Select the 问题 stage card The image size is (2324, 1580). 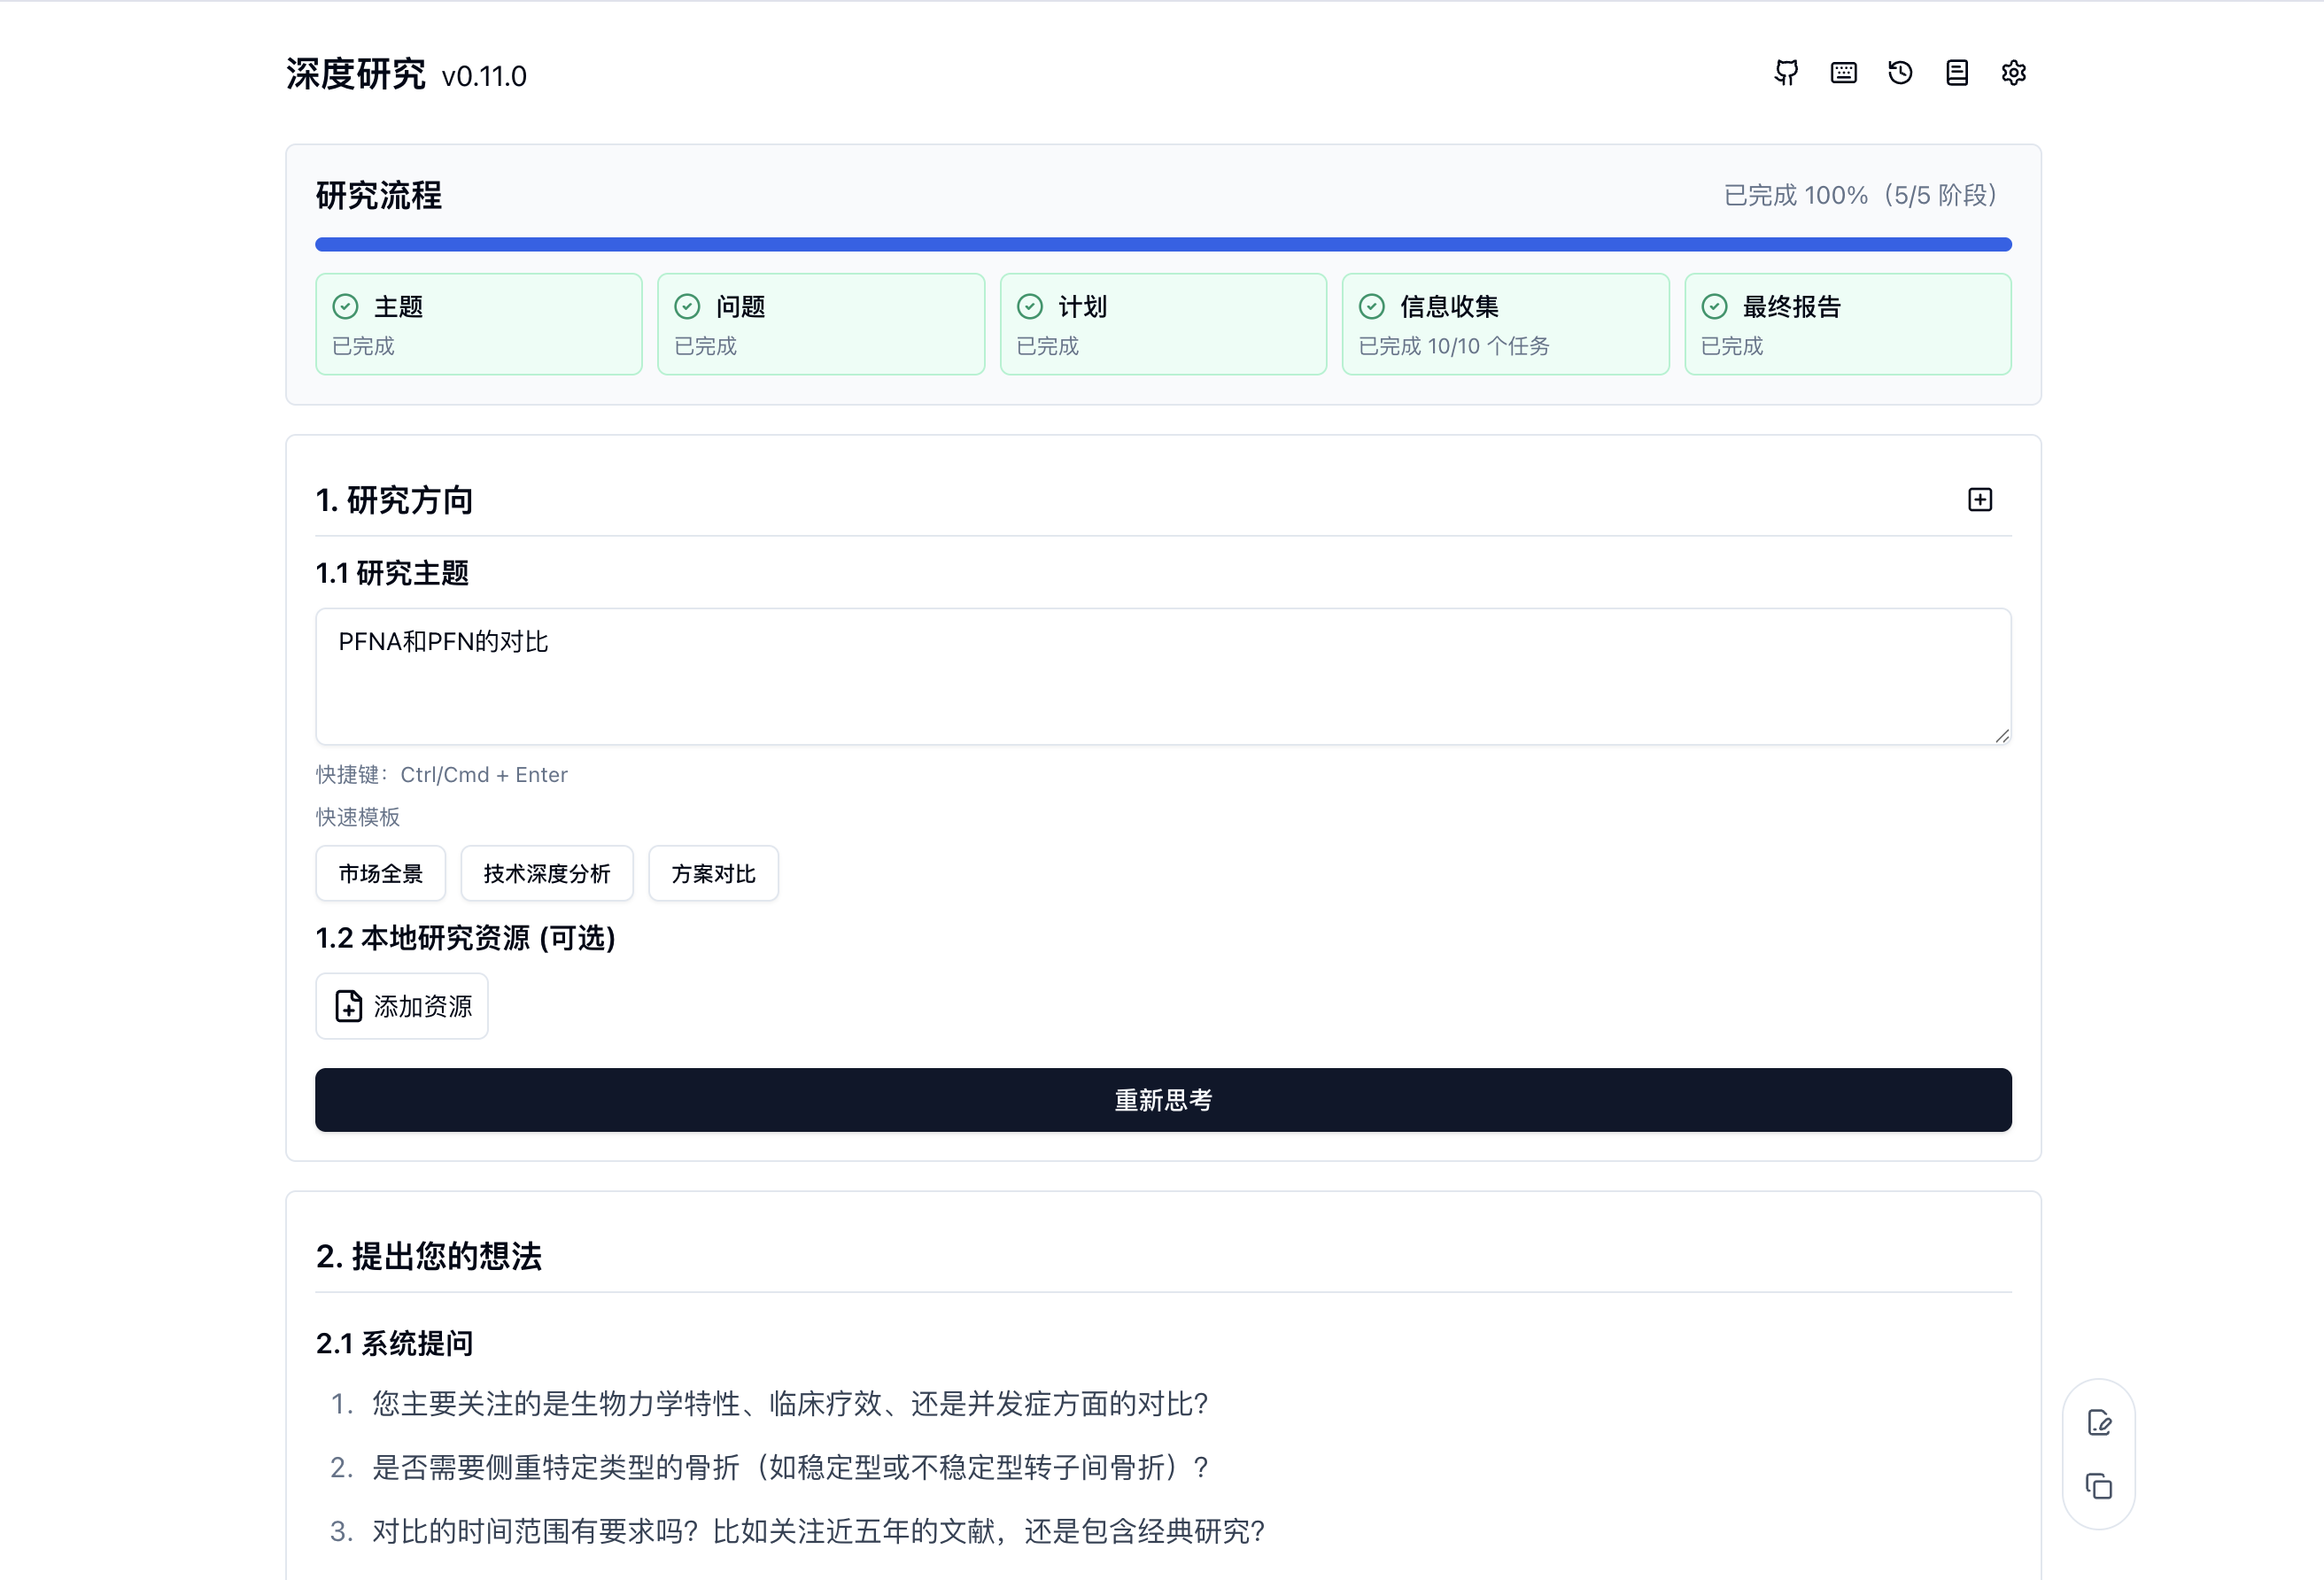(821, 324)
